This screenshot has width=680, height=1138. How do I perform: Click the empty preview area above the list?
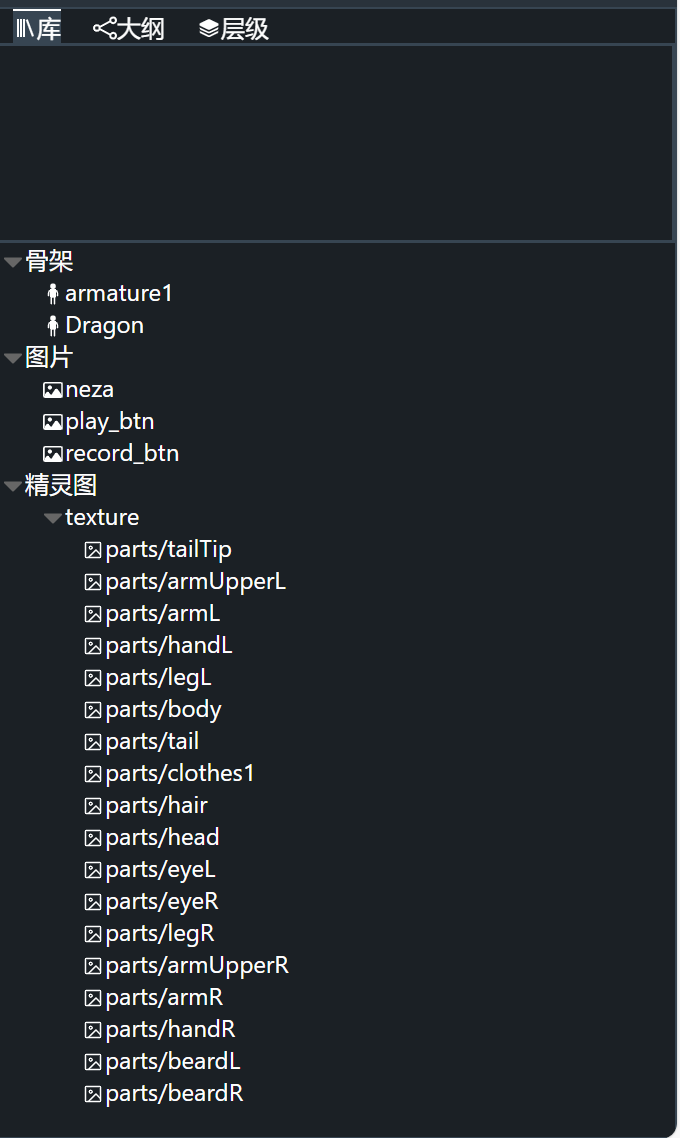(337, 143)
